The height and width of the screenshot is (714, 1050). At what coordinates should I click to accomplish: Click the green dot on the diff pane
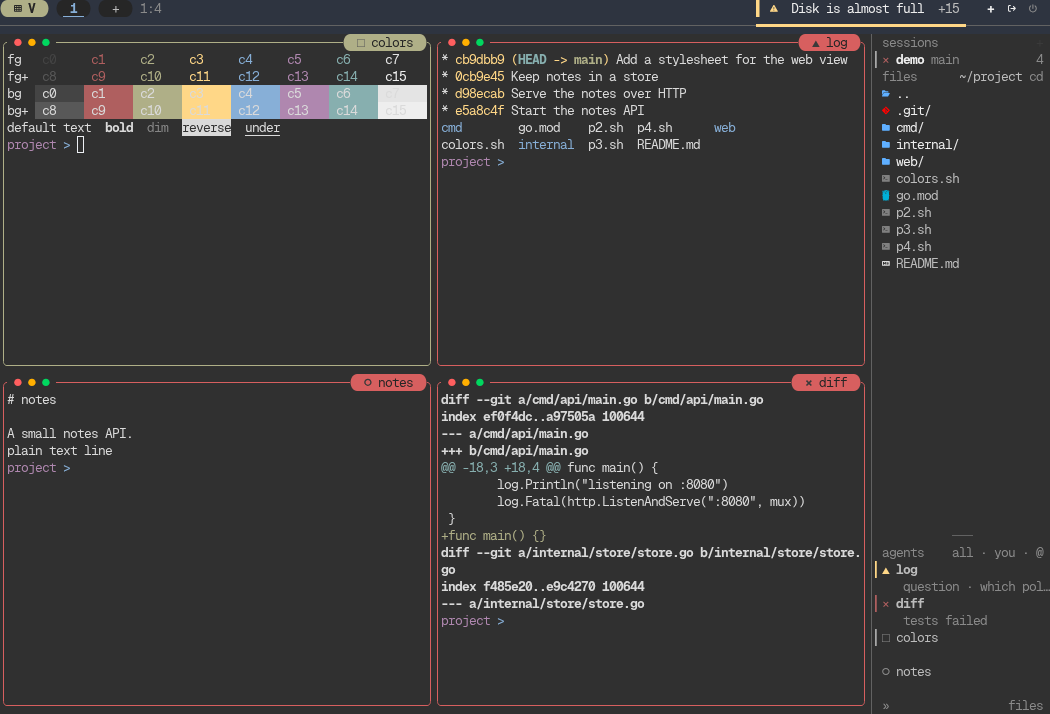479,382
